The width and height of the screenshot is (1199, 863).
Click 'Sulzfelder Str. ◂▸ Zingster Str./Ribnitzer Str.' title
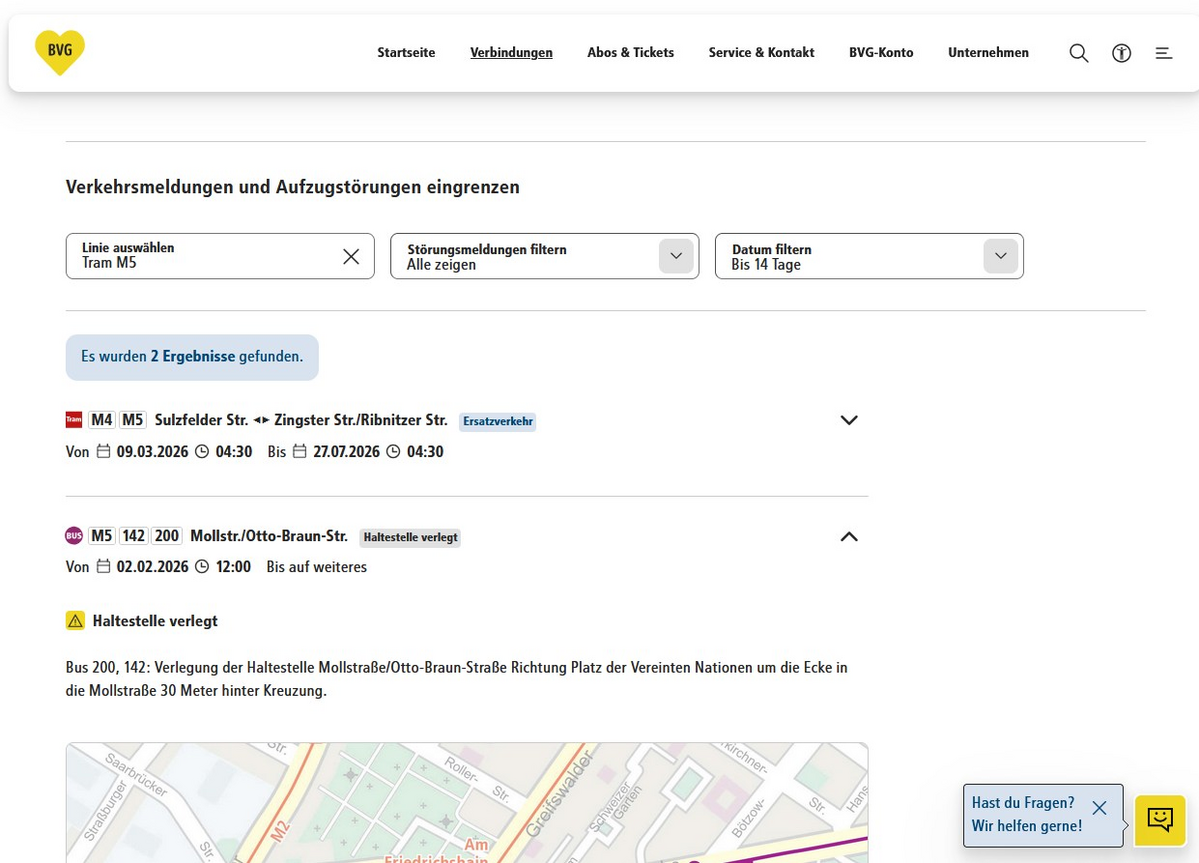pos(301,420)
